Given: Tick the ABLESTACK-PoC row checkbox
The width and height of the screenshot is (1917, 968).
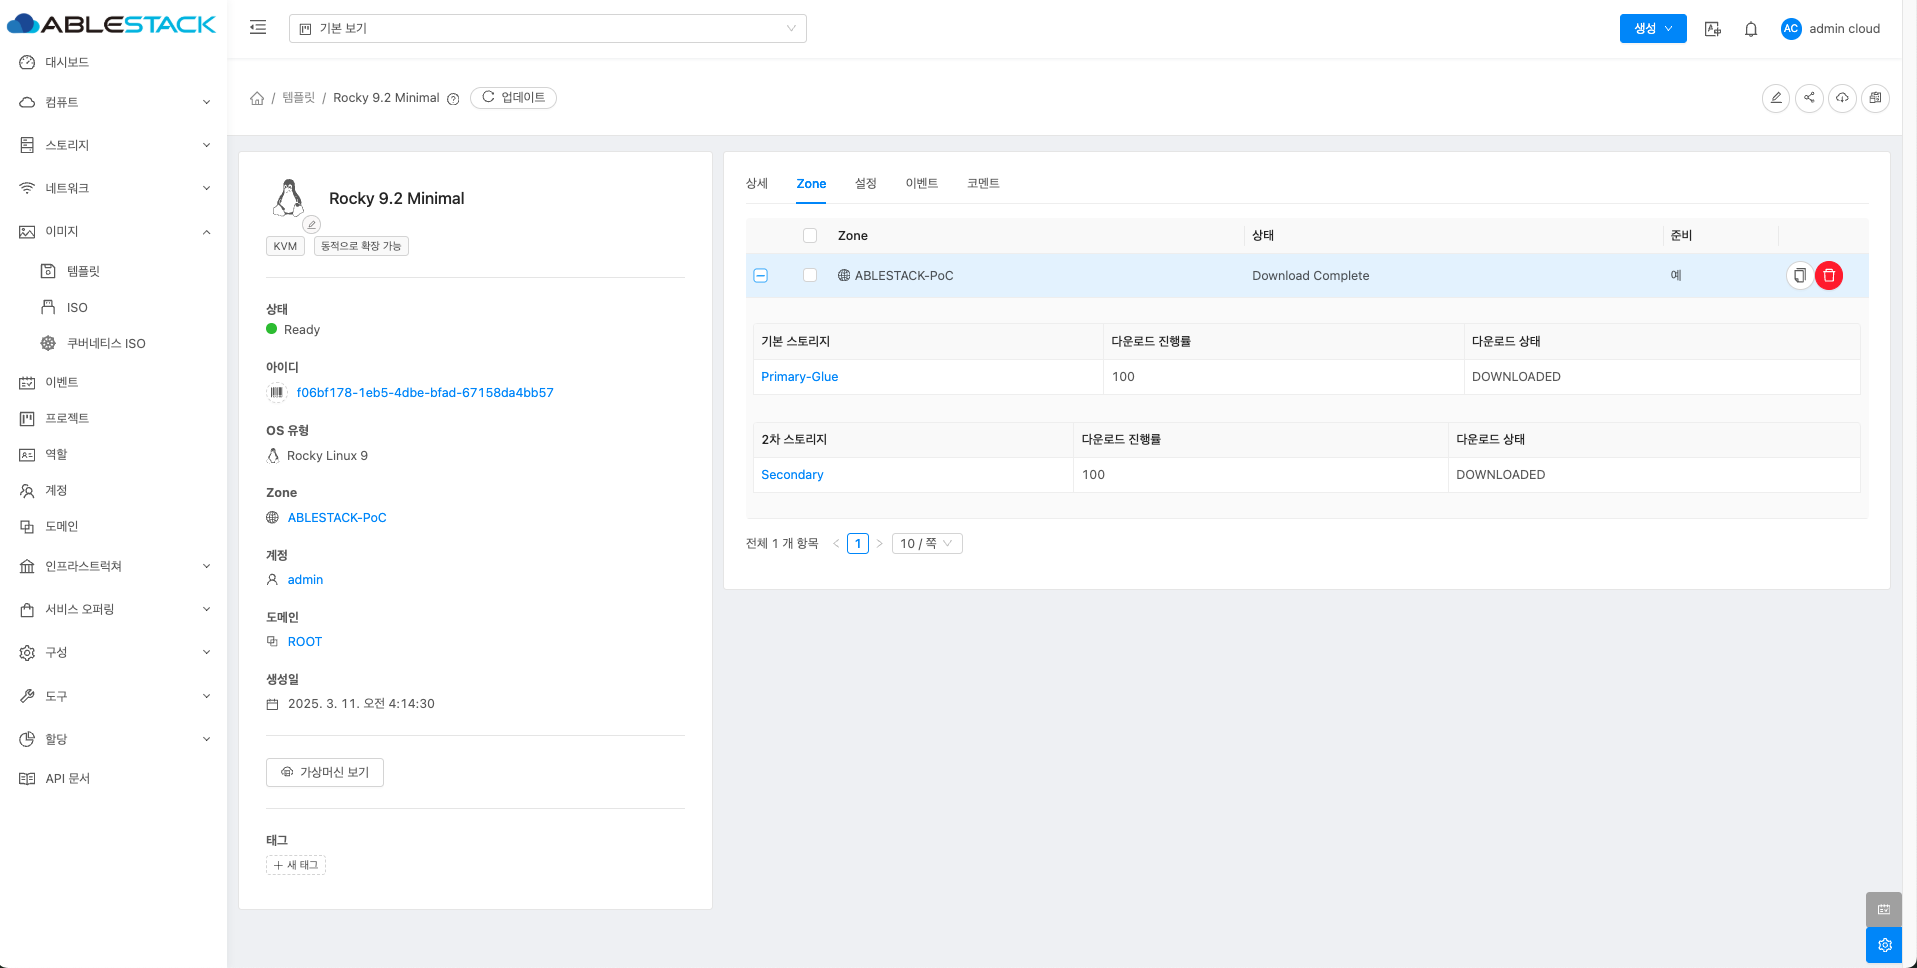Looking at the screenshot, I should 810,276.
